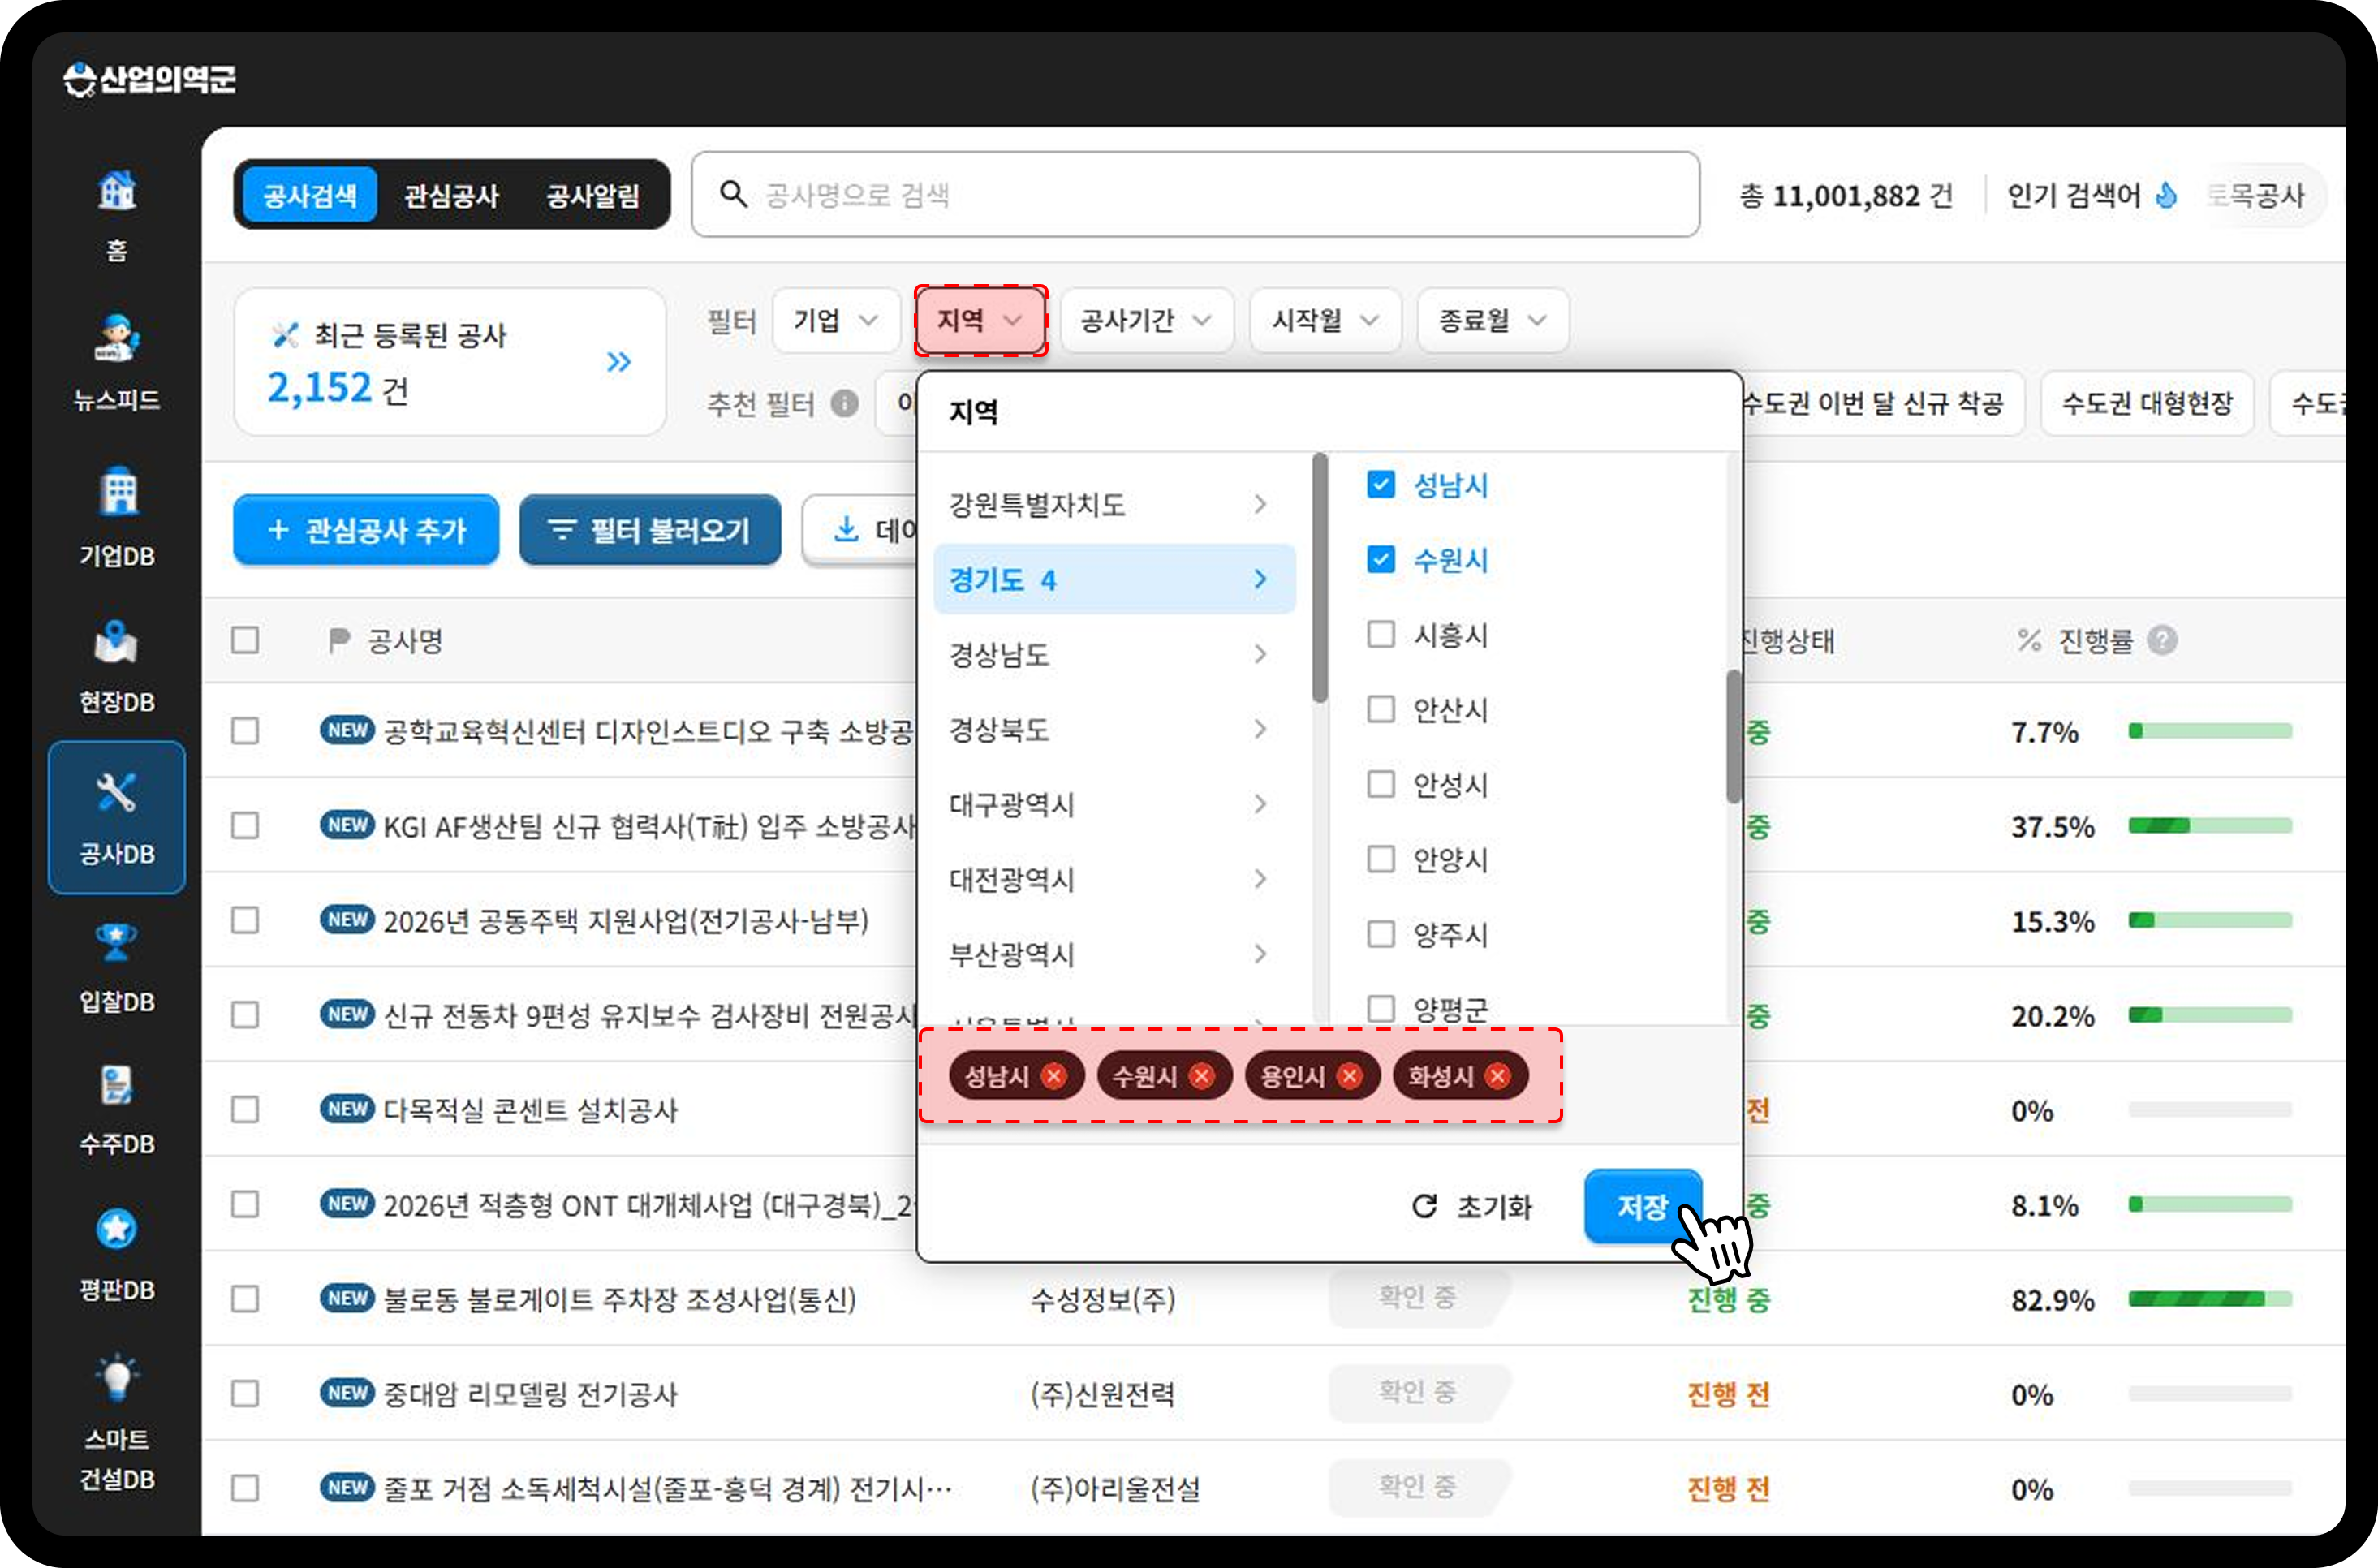Switch to the 공사검색 tab

point(310,195)
